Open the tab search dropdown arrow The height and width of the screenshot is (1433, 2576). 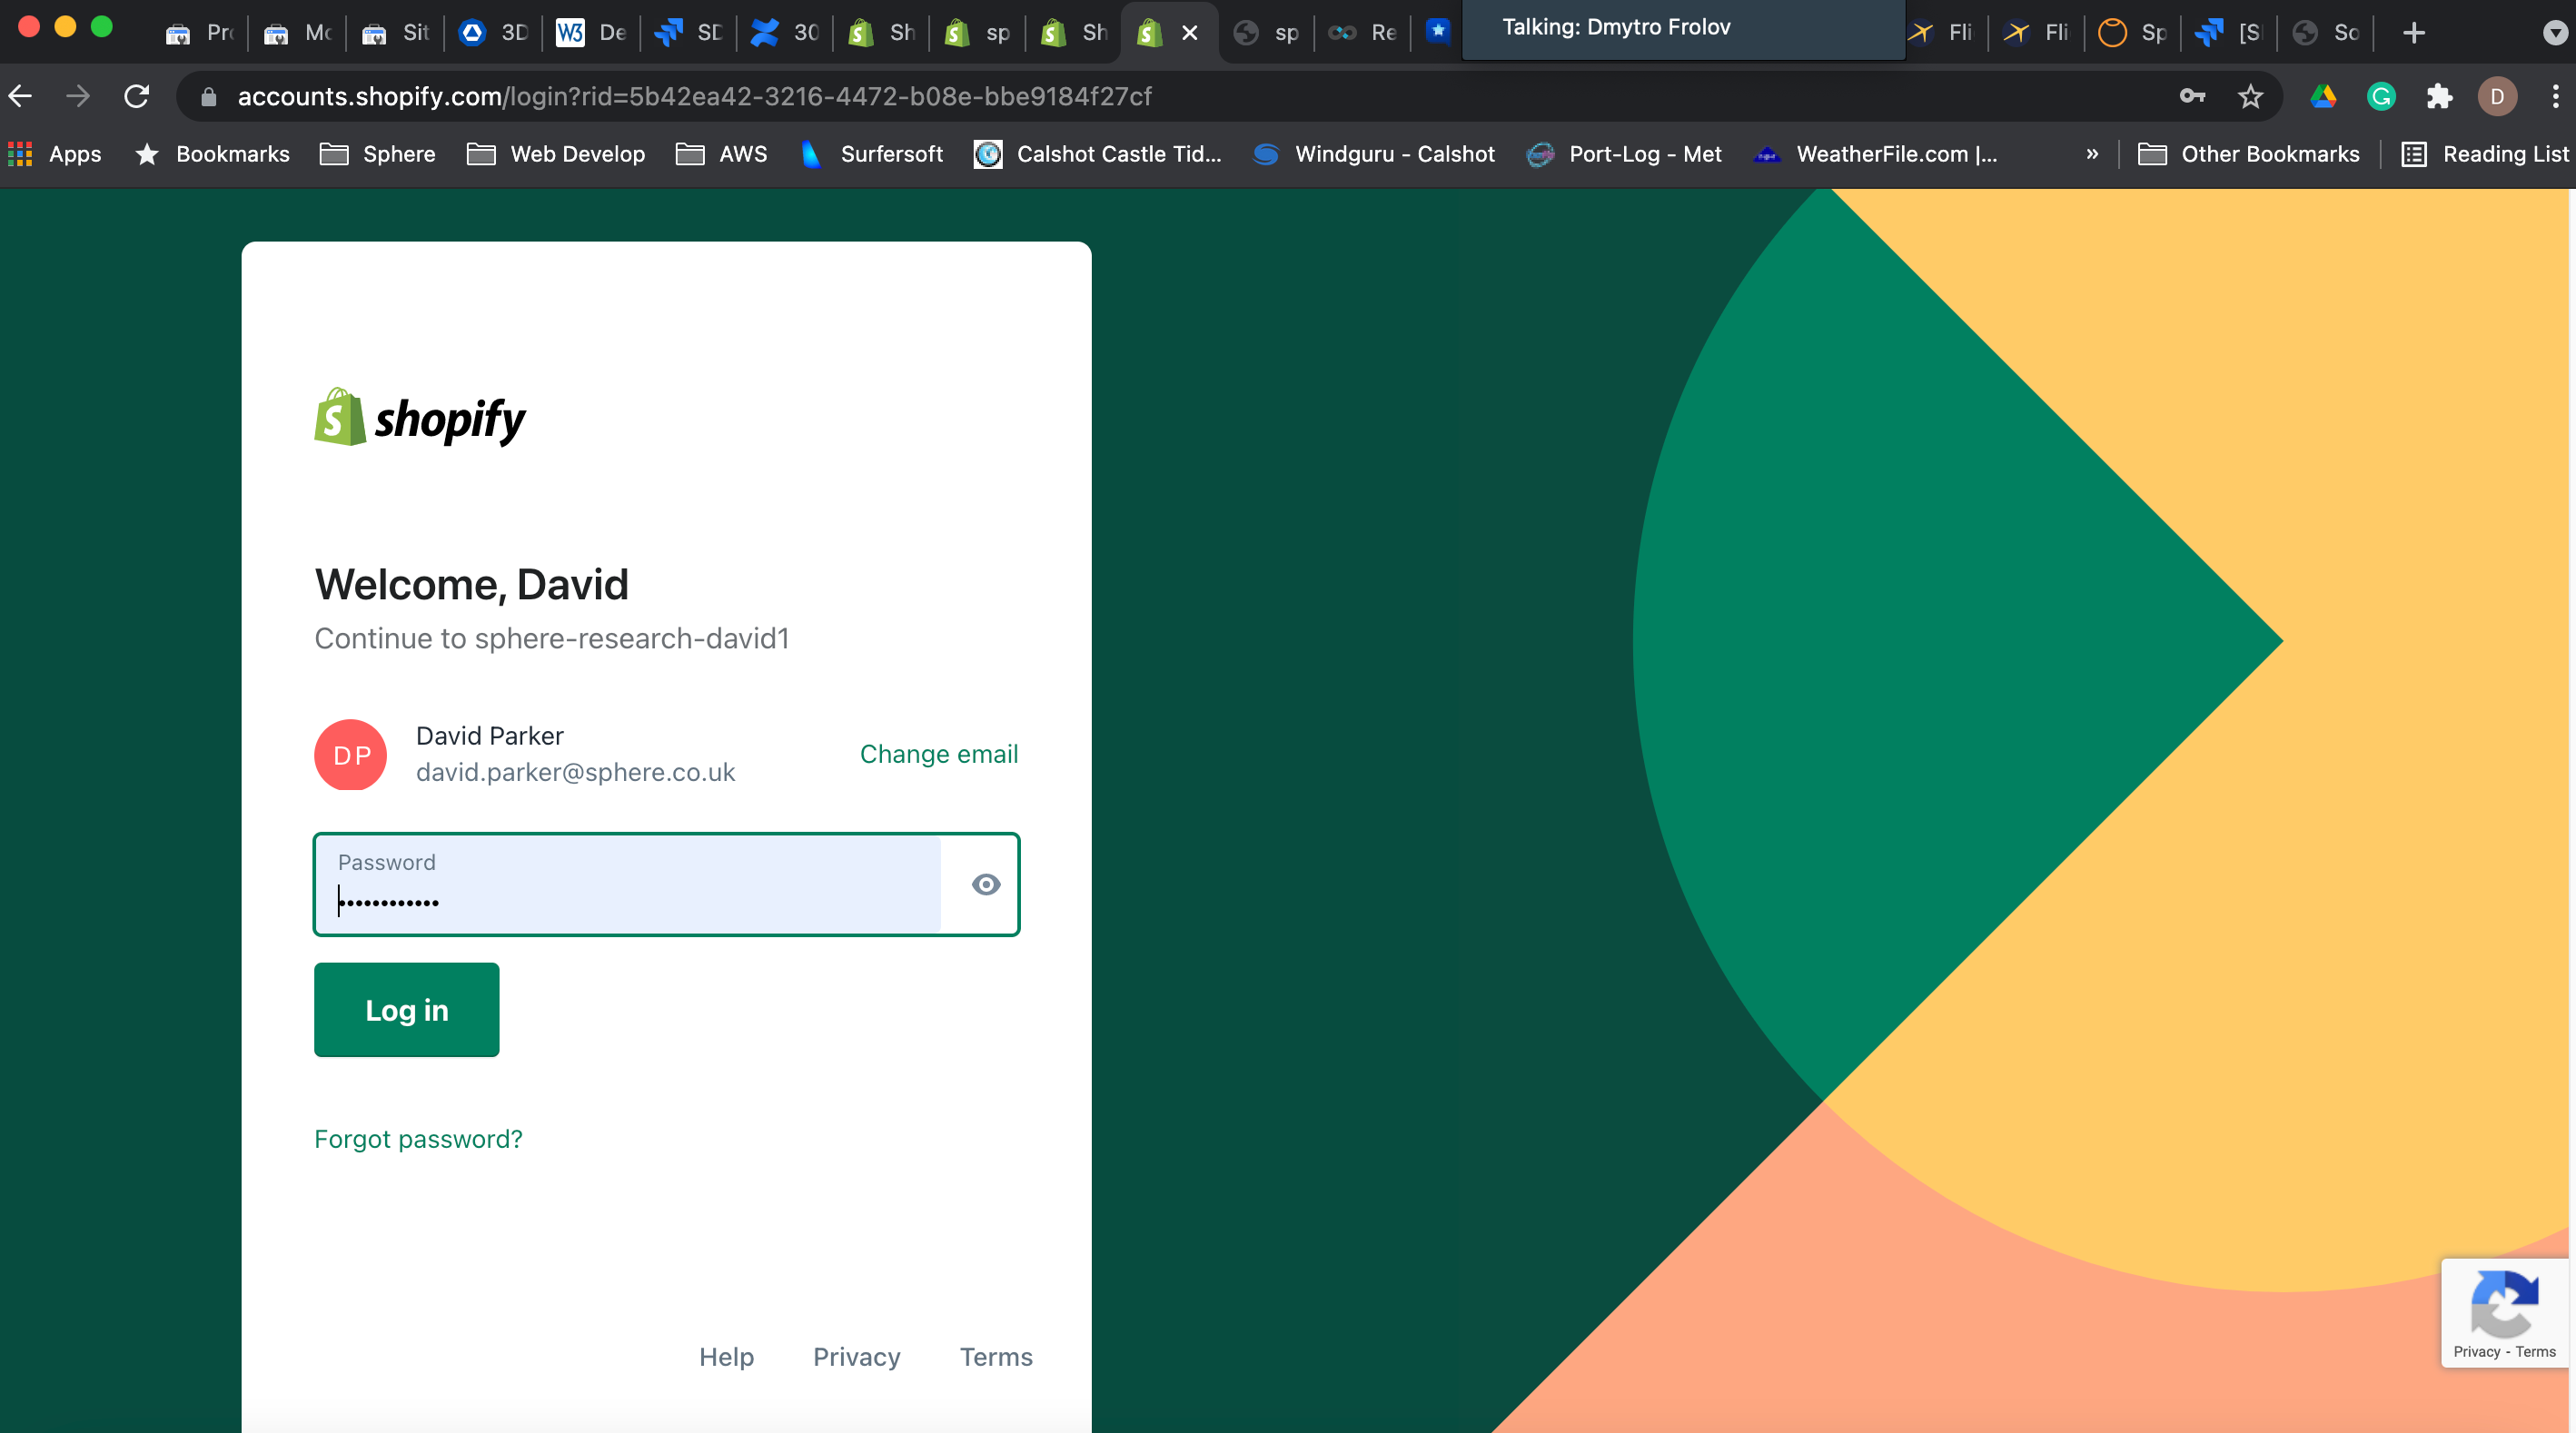tap(2554, 33)
